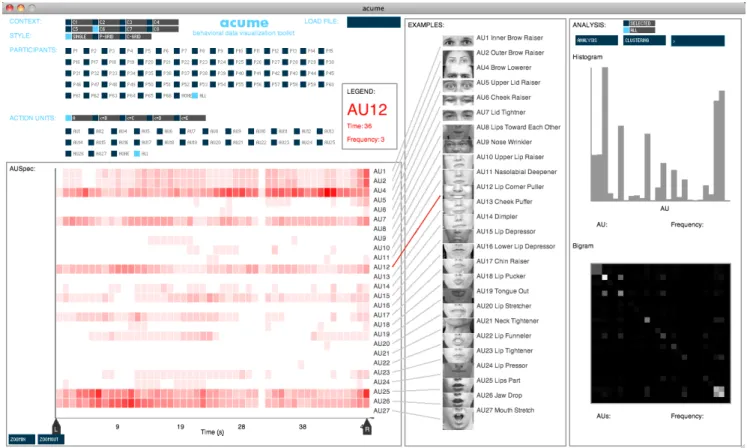Click the Mouth Stretch open-mouth thumbnail

coord(458,418)
